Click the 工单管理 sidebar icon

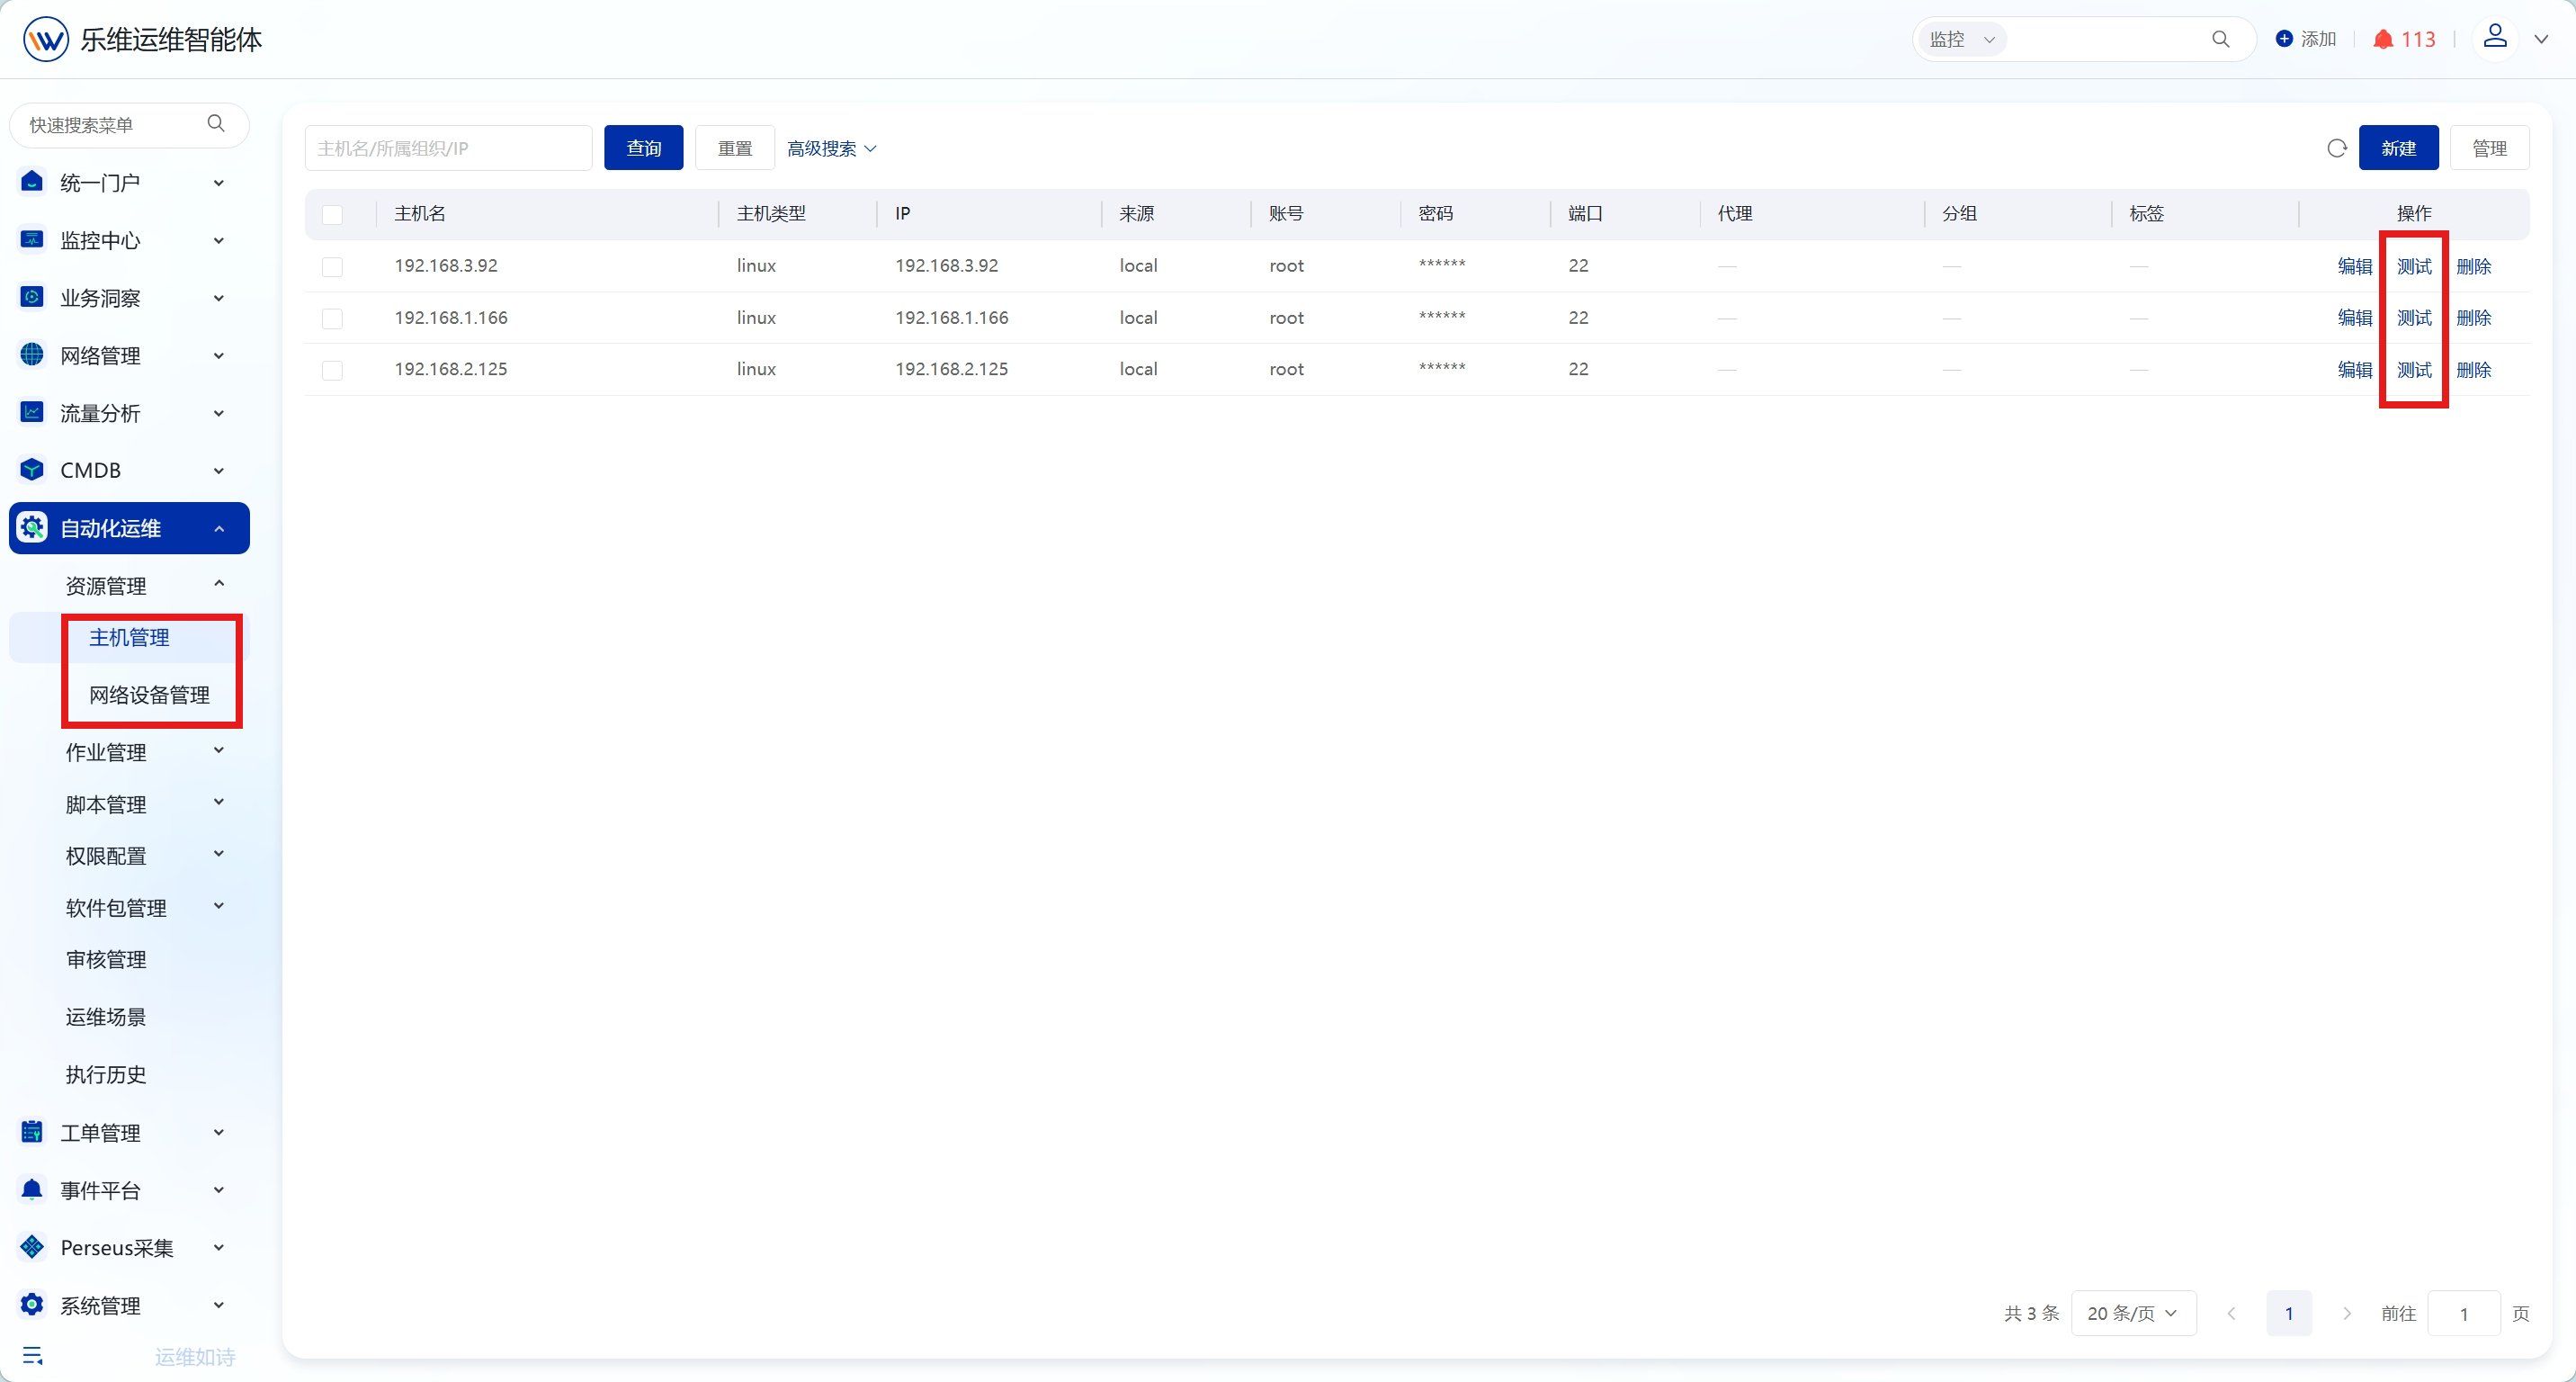32,1132
